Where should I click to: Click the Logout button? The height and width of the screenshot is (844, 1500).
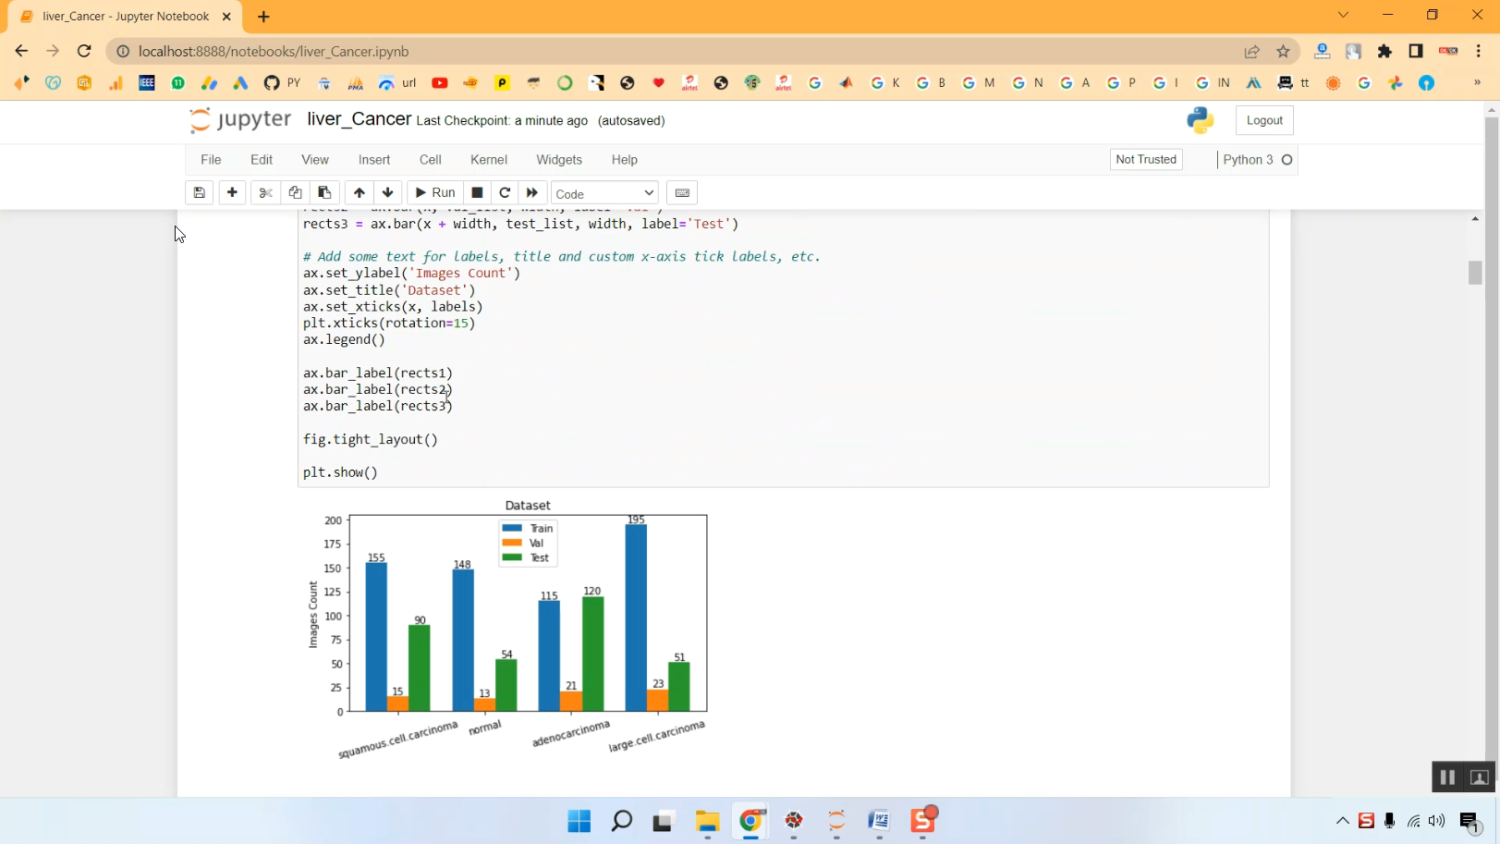(1263, 119)
